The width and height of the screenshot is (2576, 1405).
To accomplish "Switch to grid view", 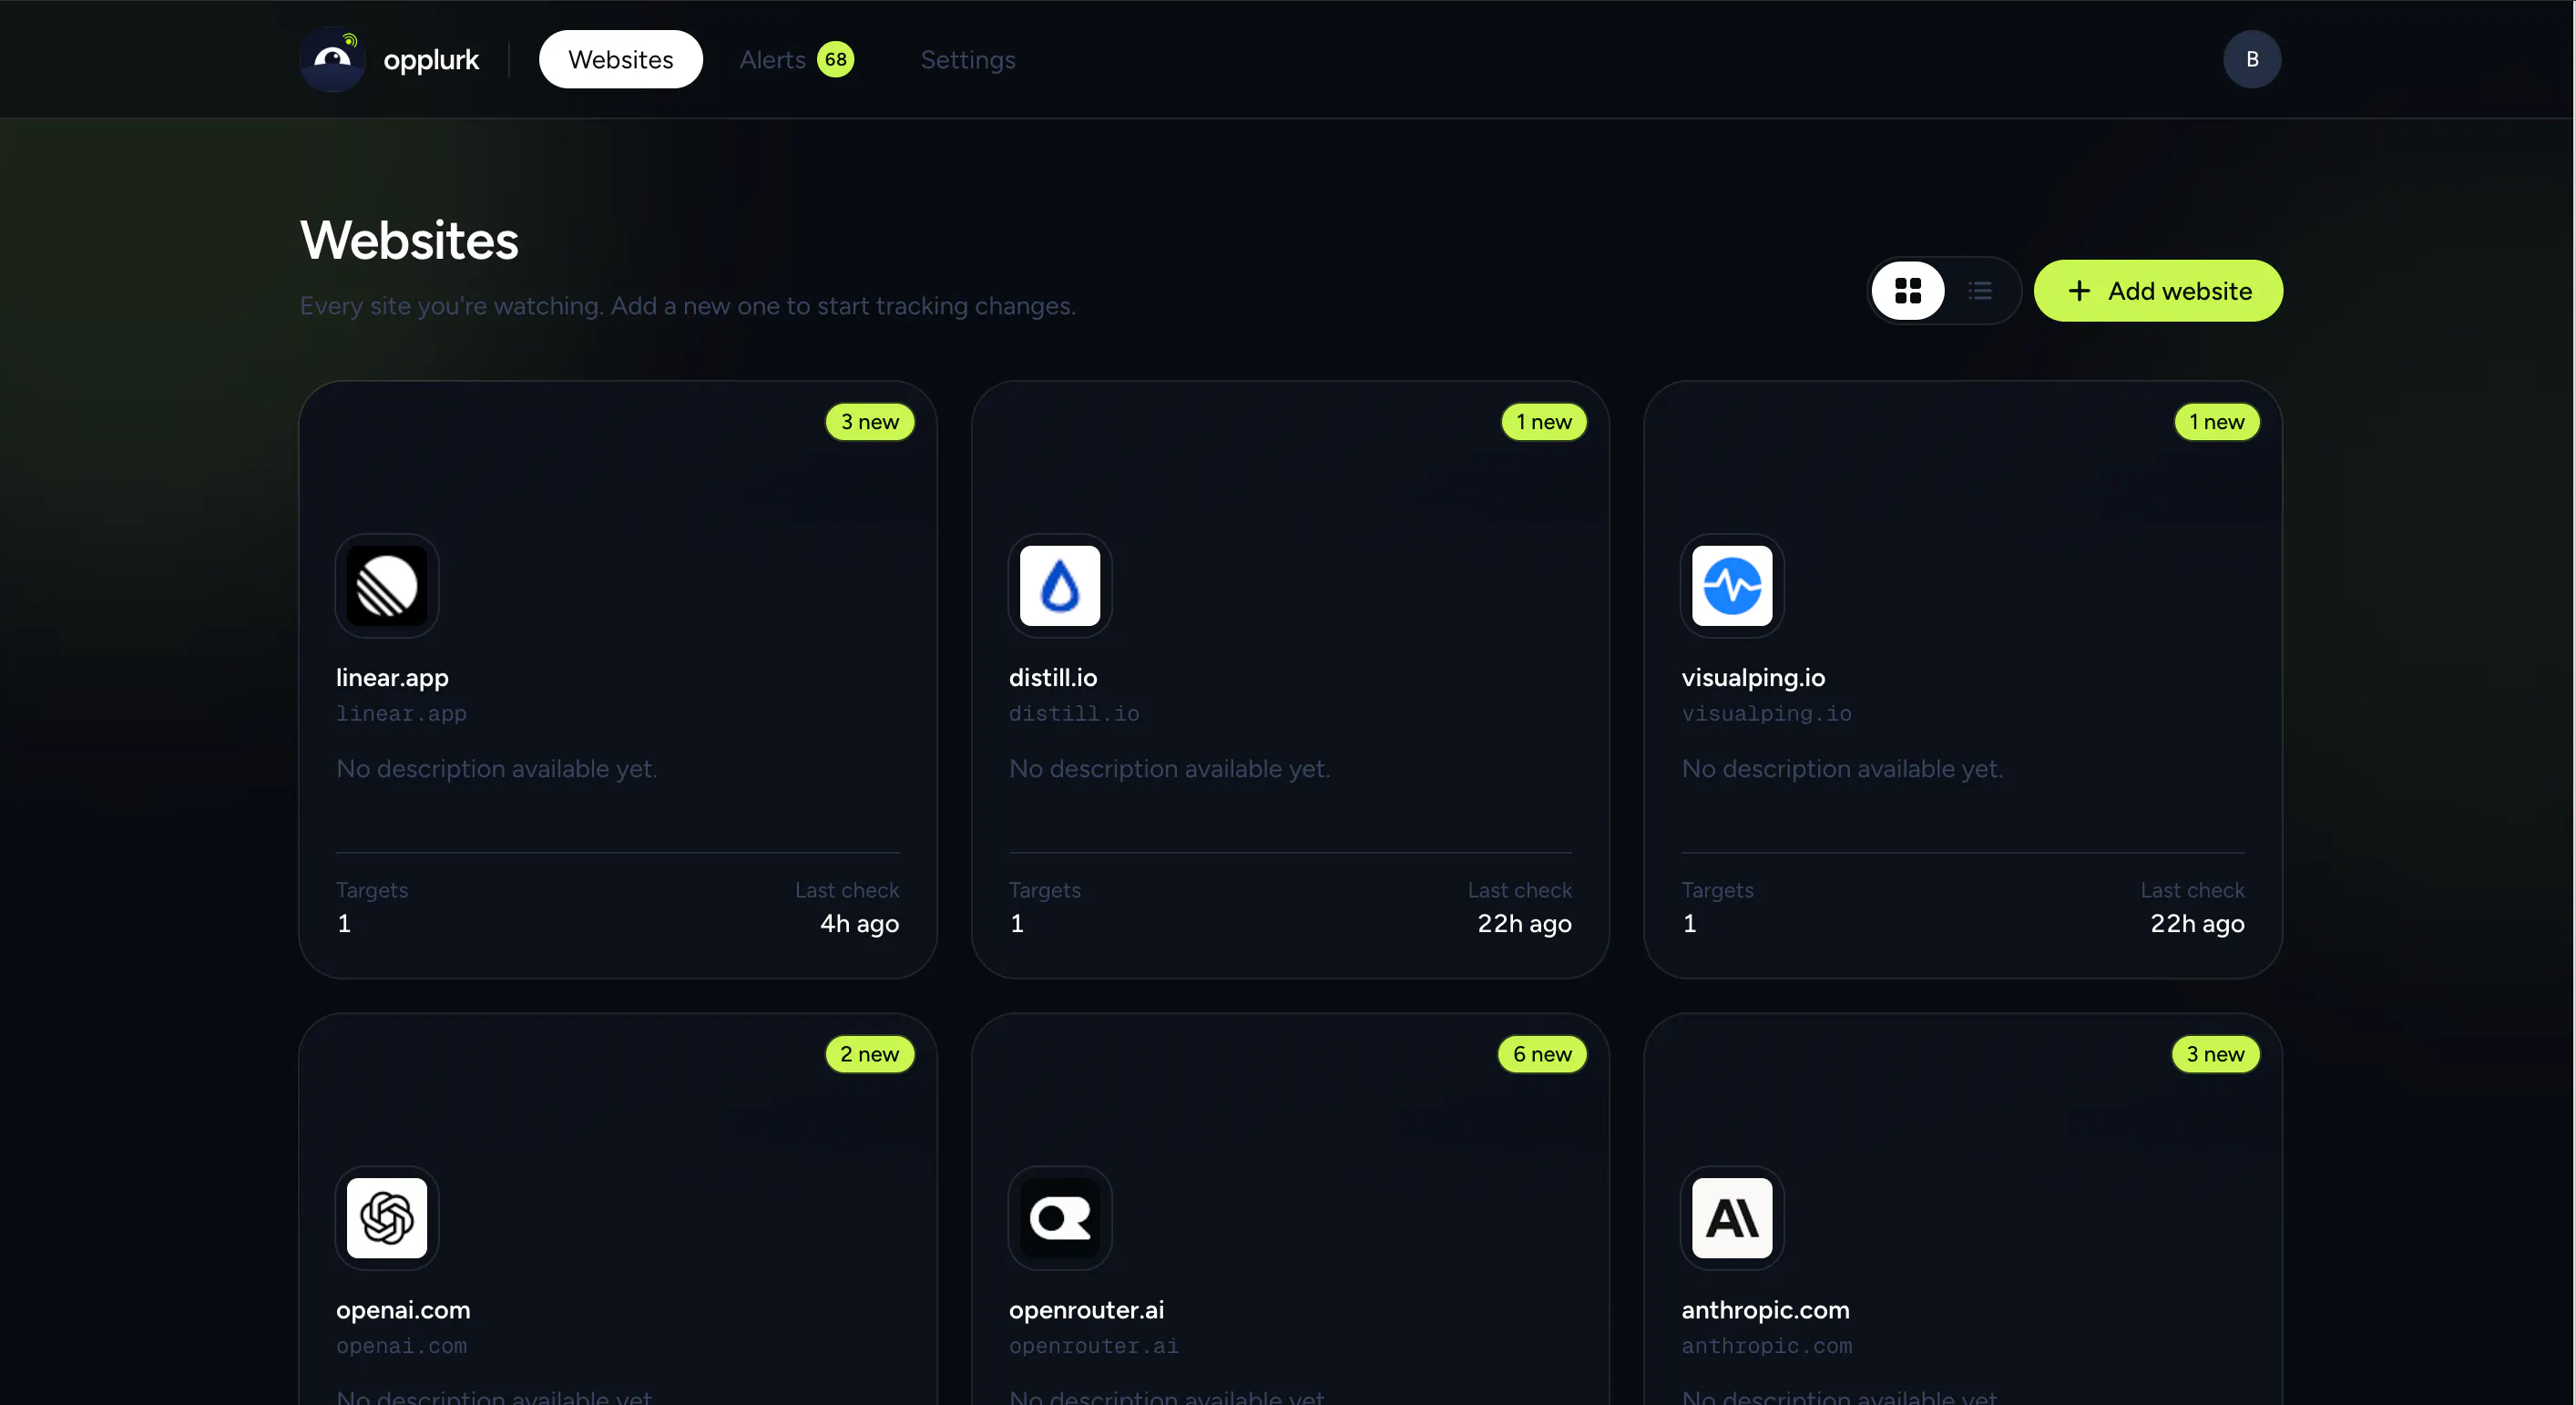I will click(1908, 291).
